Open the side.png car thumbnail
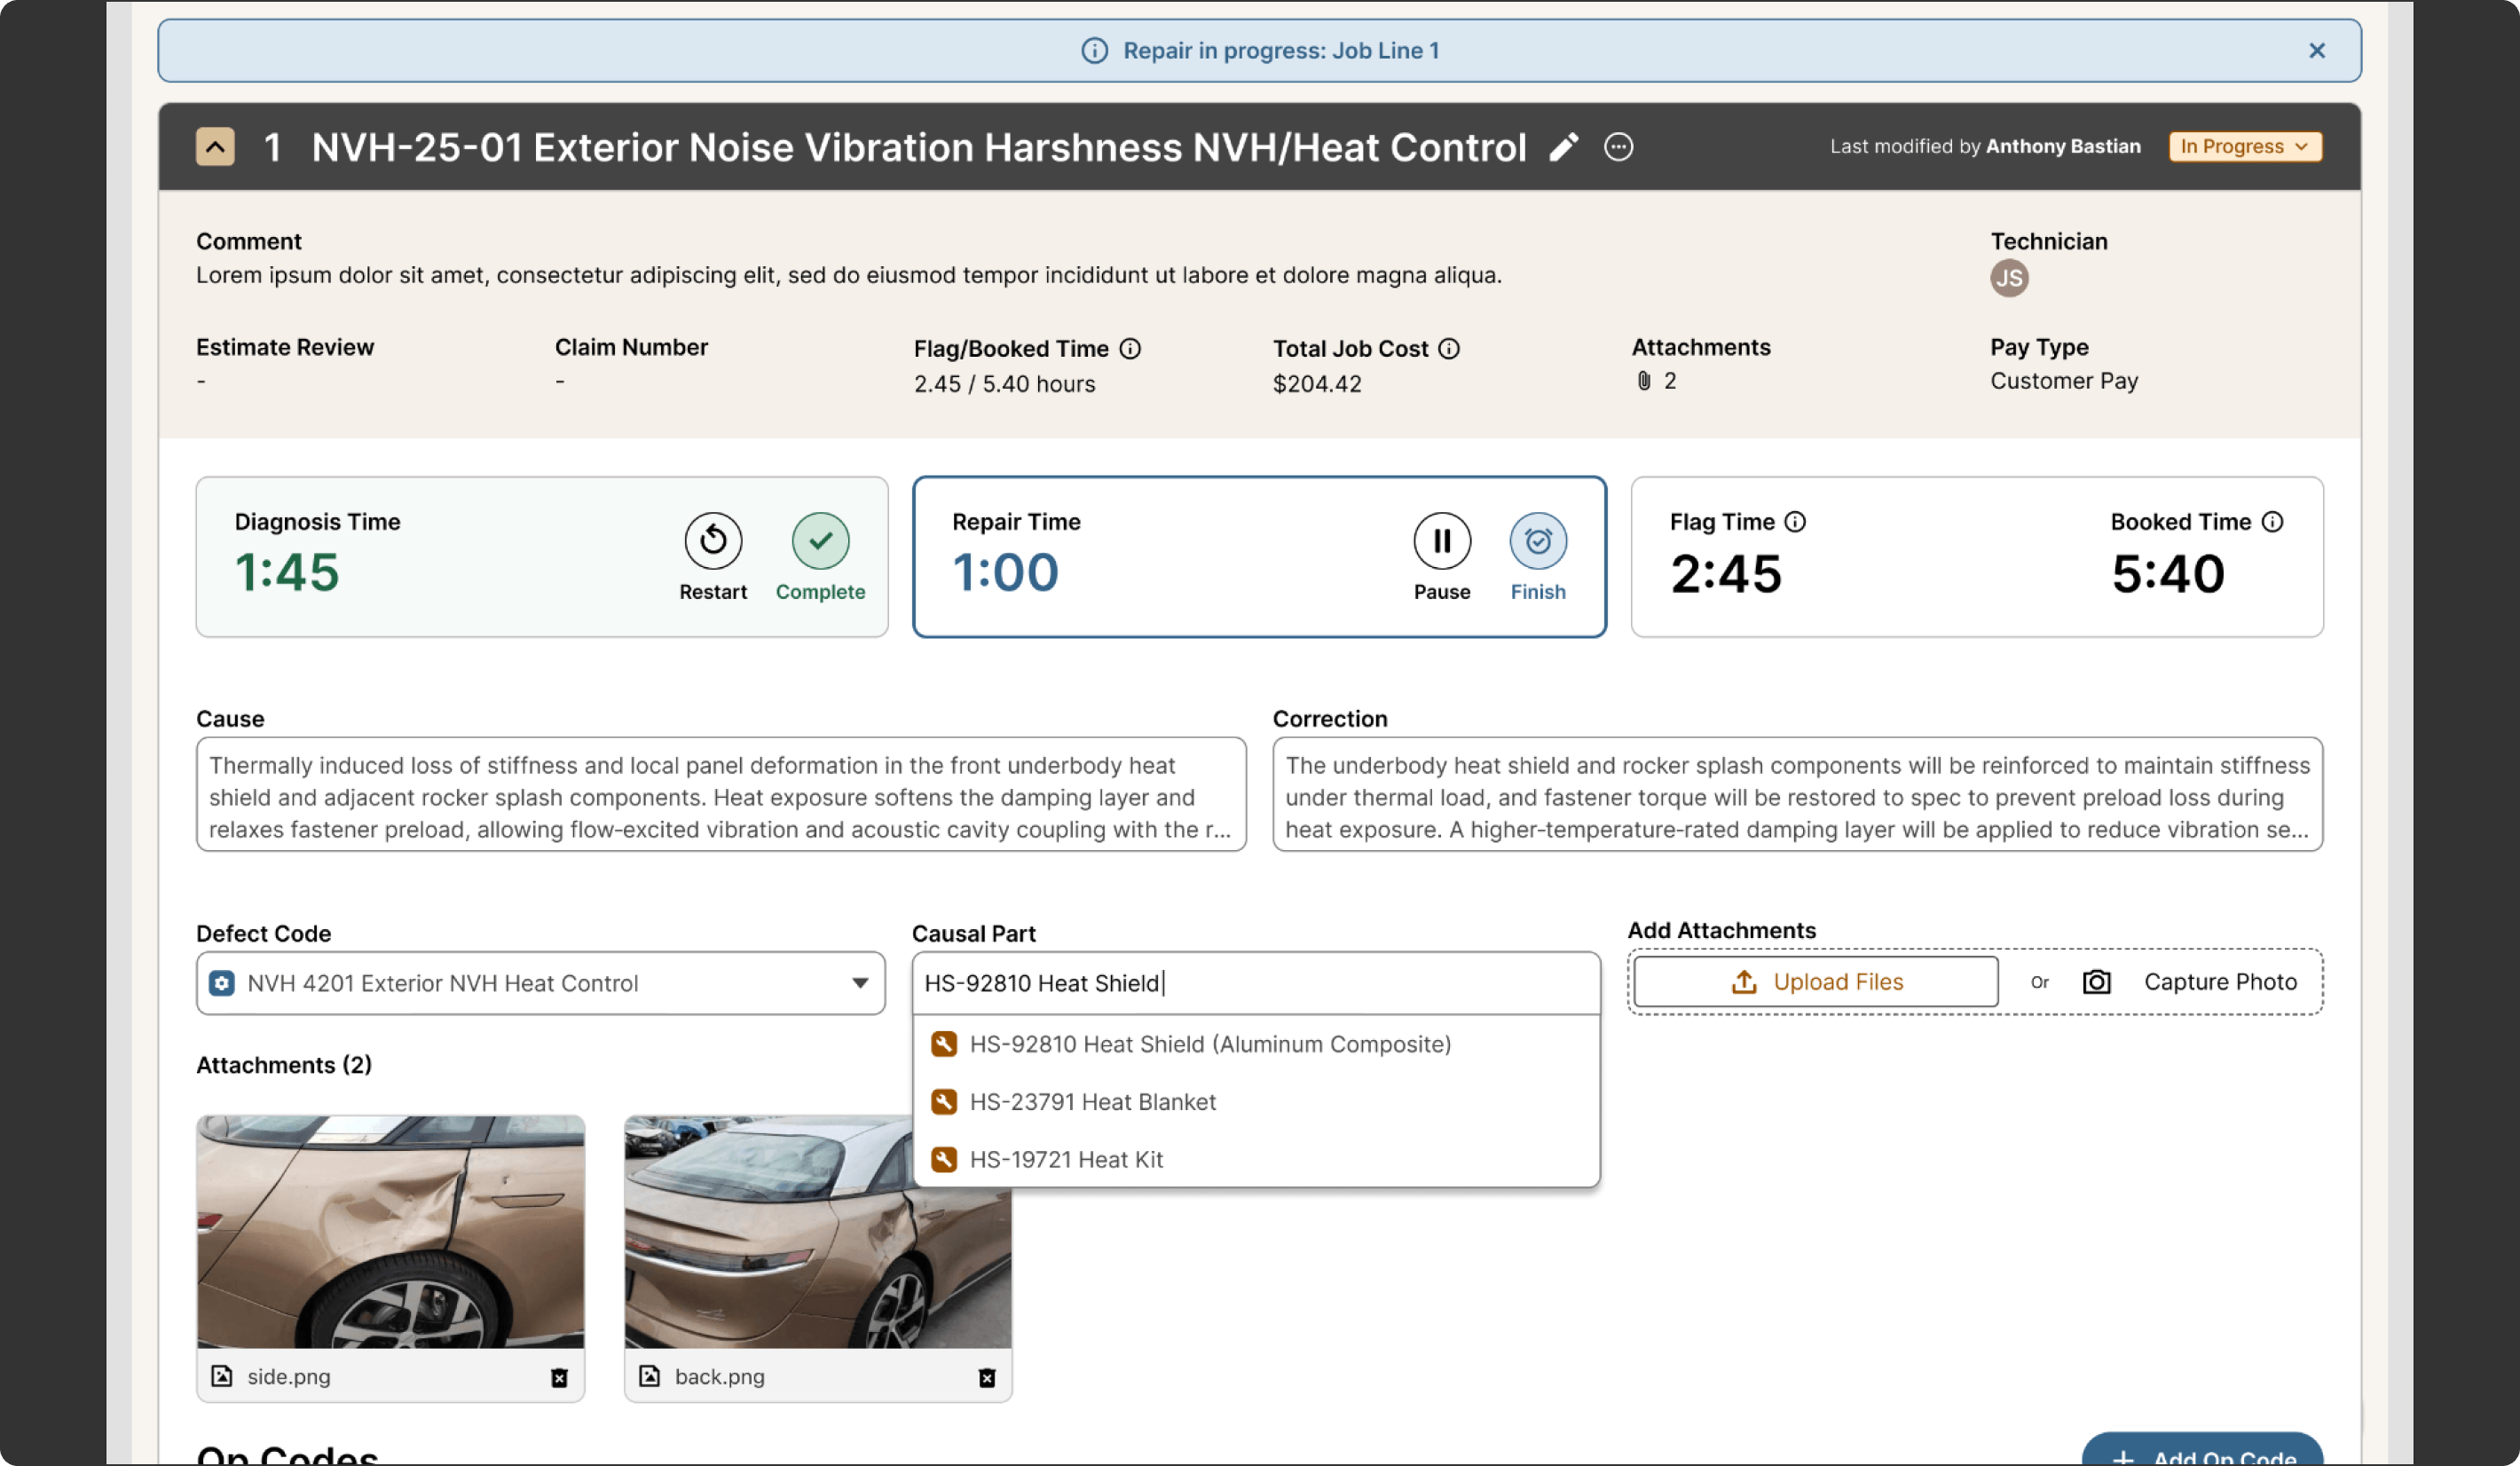Image resolution: width=2520 pixels, height=1466 pixels. 390,1231
